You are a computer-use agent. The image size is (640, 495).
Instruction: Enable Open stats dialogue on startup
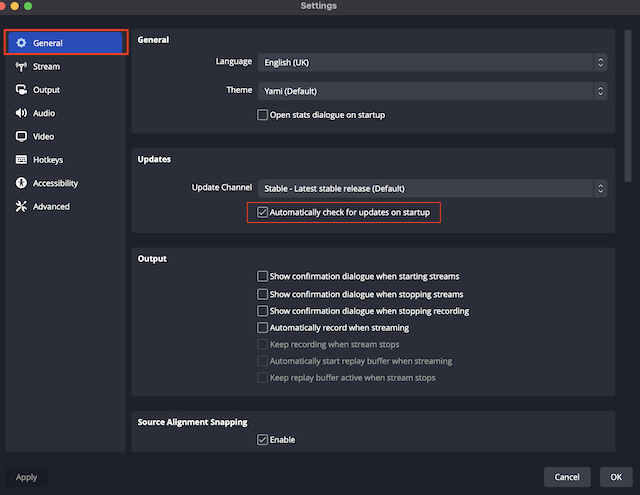(x=263, y=115)
